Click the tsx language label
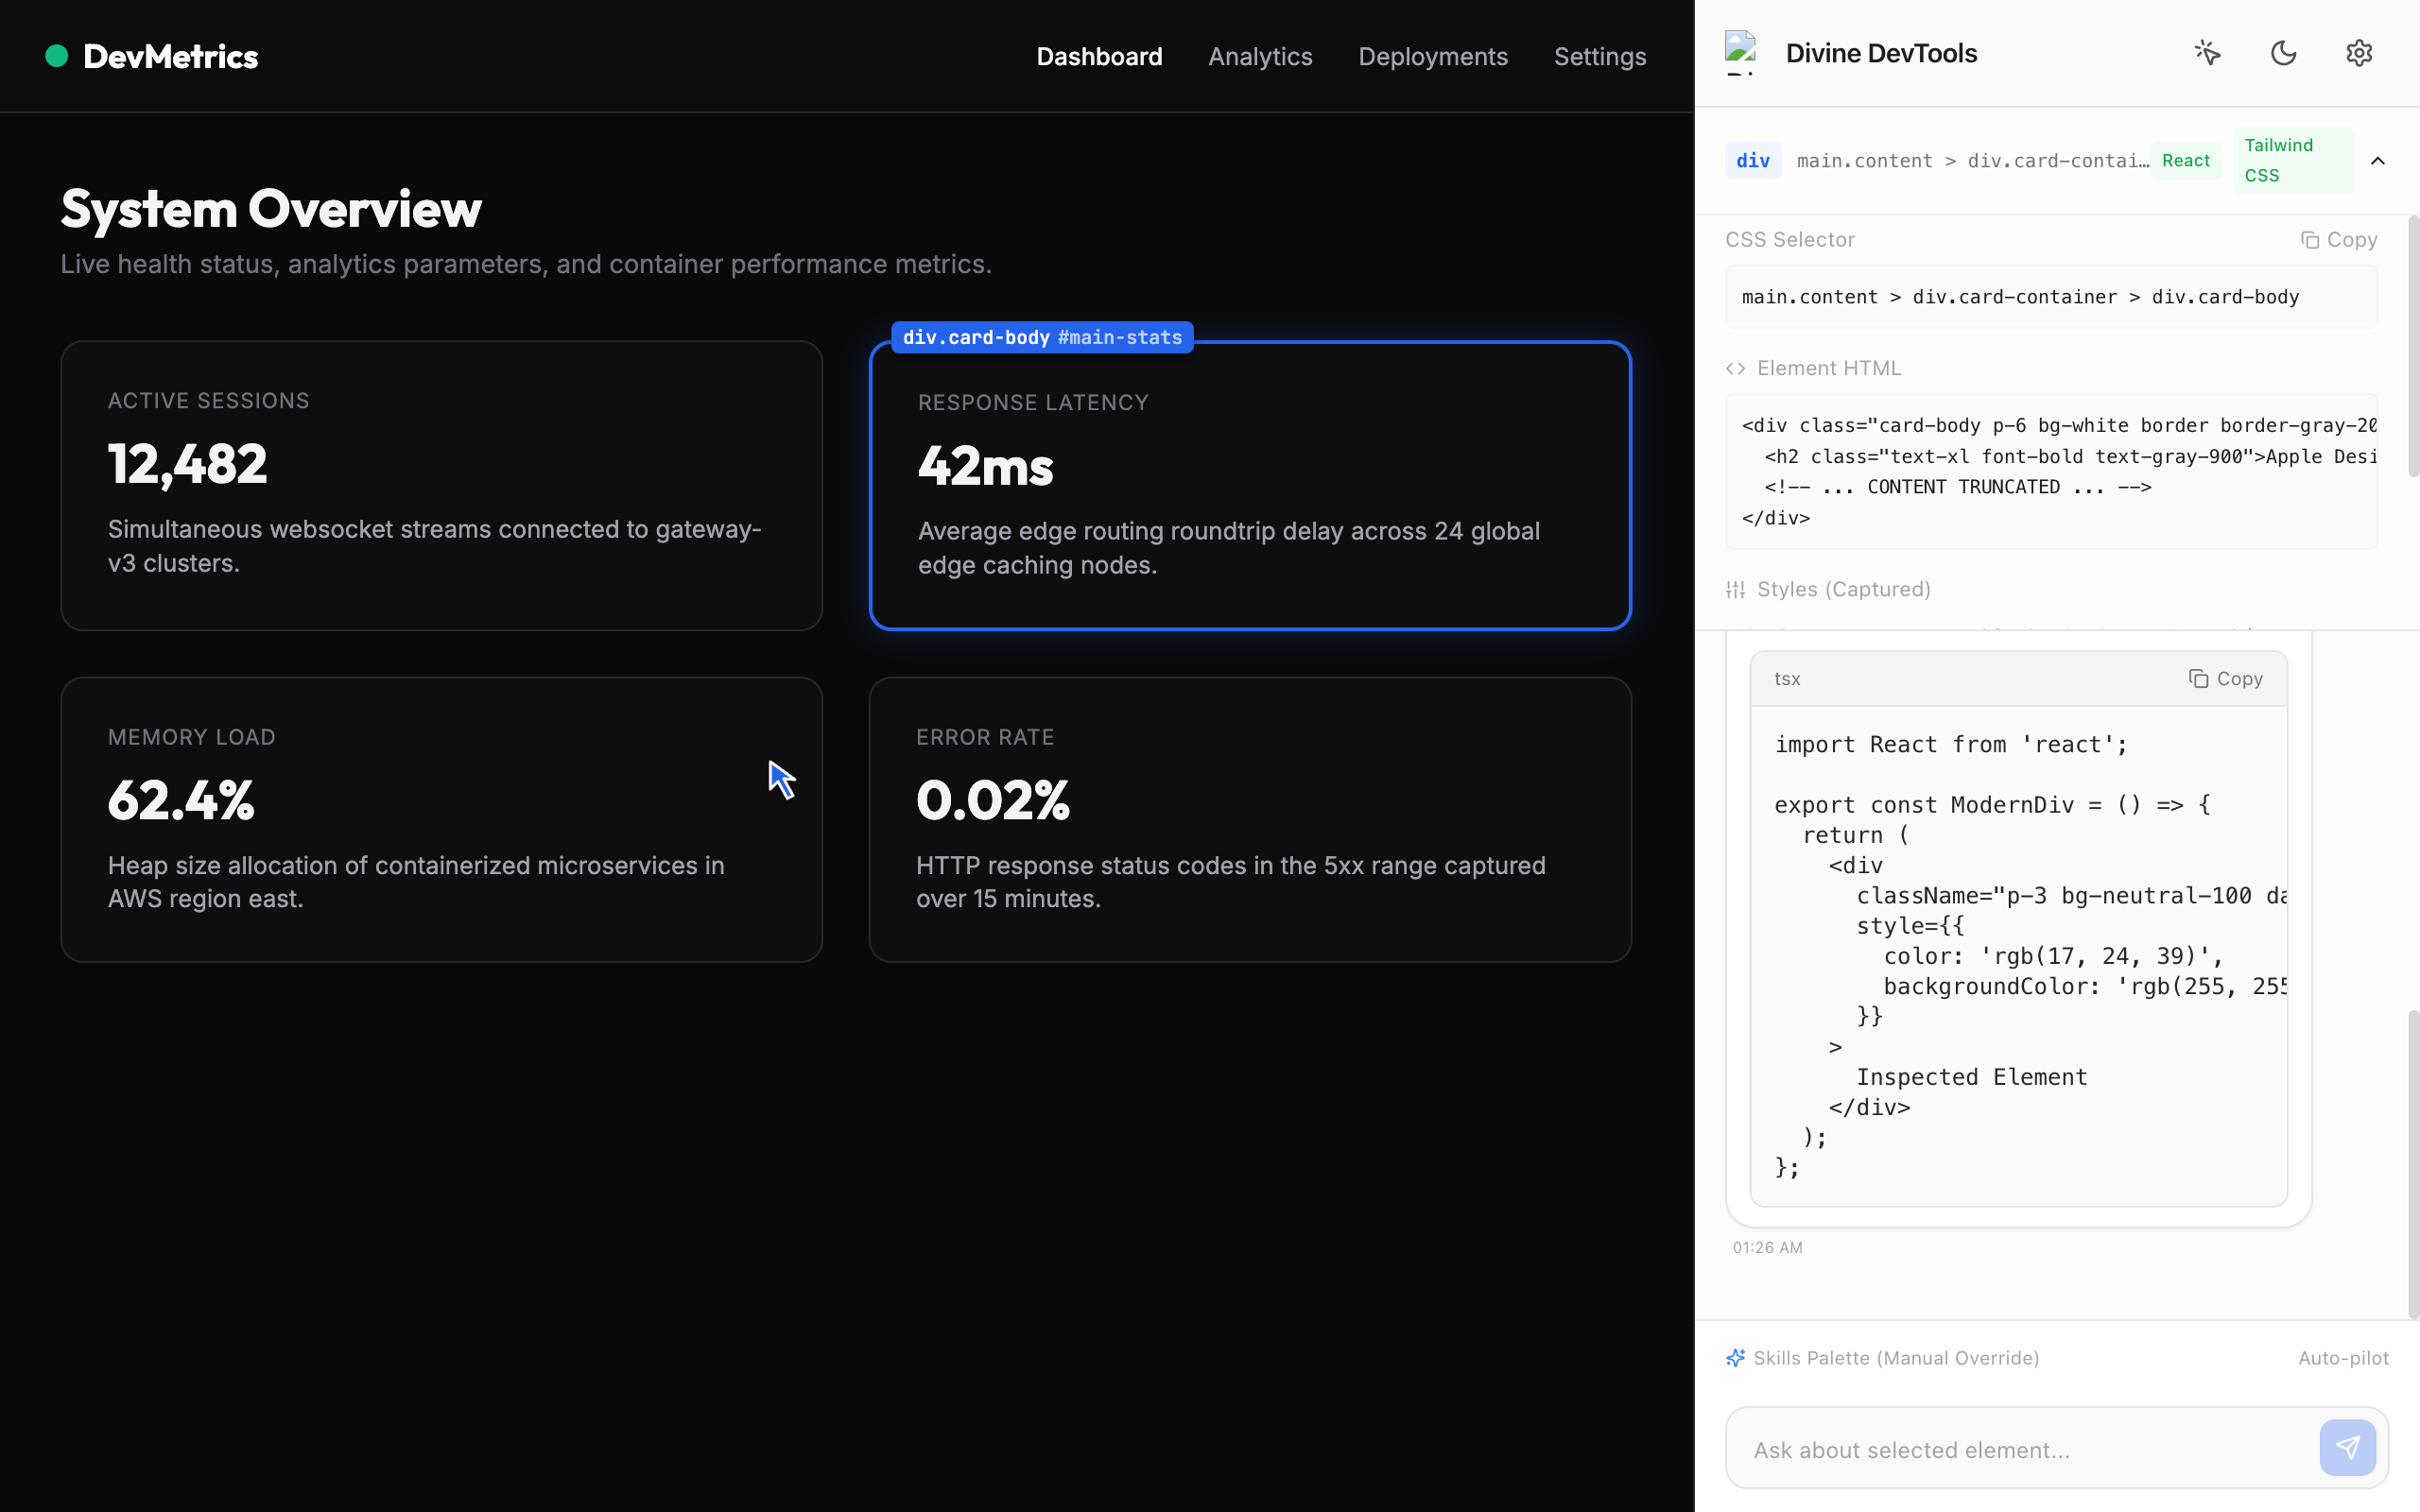Viewport: 2420px width, 1512px height. coord(1787,679)
